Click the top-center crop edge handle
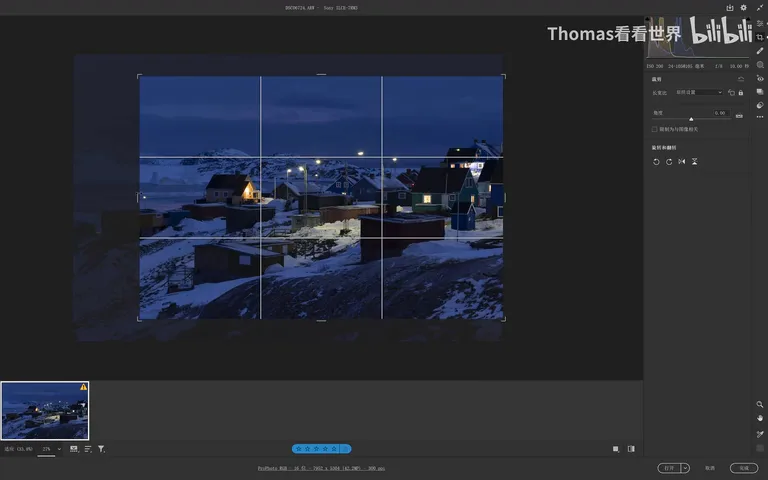This screenshot has height=480, width=768. pos(321,75)
